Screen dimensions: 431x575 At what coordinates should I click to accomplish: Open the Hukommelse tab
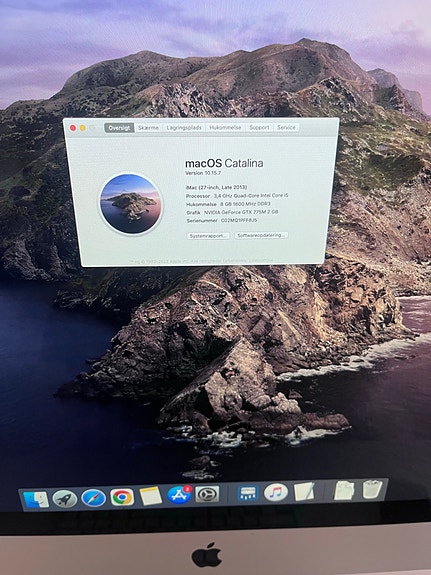point(225,128)
